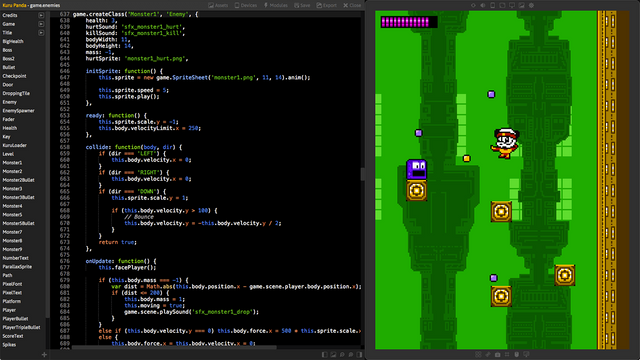Open the Assets panel

pos(218,5)
